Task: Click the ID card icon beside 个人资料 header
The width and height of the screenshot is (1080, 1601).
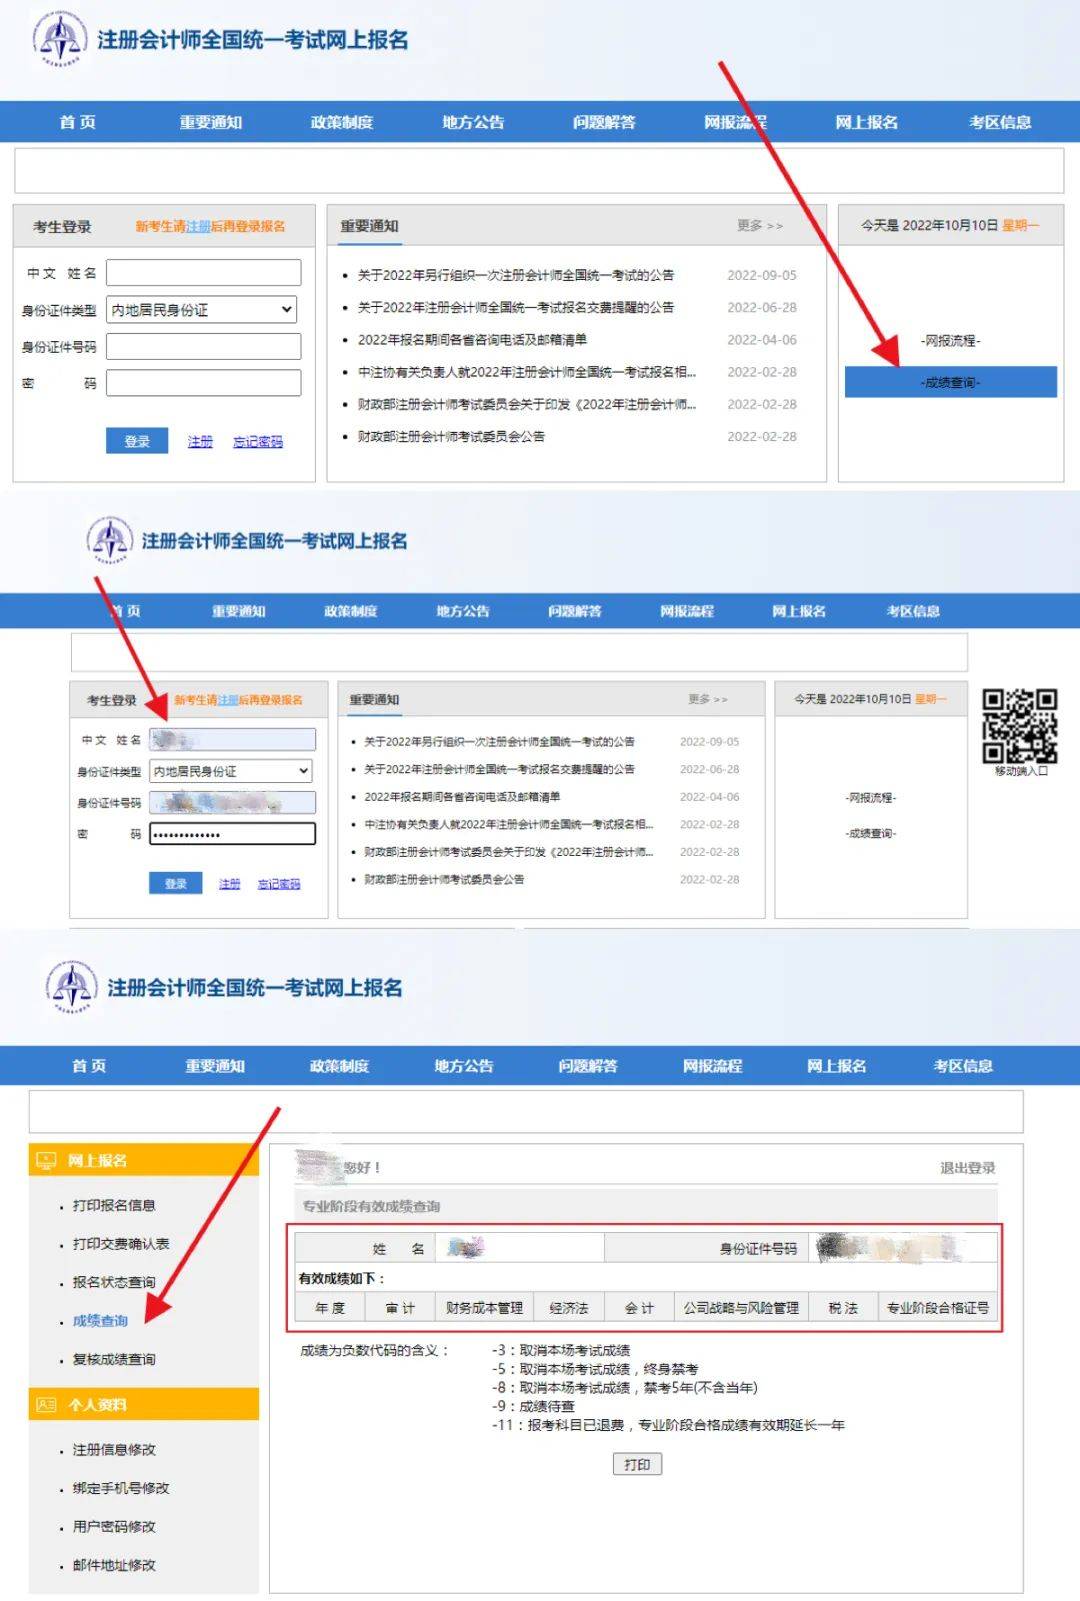Action: (x=46, y=1404)
